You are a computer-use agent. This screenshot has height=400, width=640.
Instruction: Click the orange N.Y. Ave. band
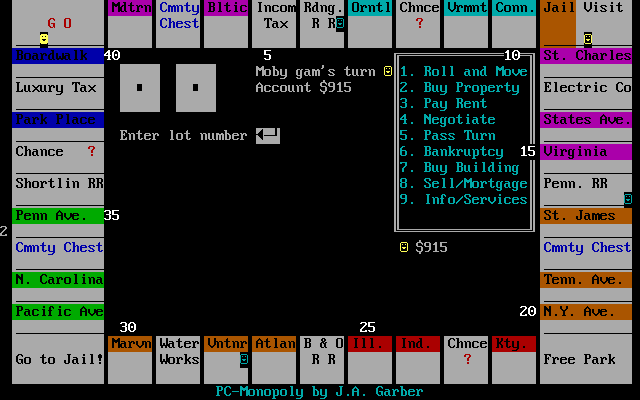point(586,311)
